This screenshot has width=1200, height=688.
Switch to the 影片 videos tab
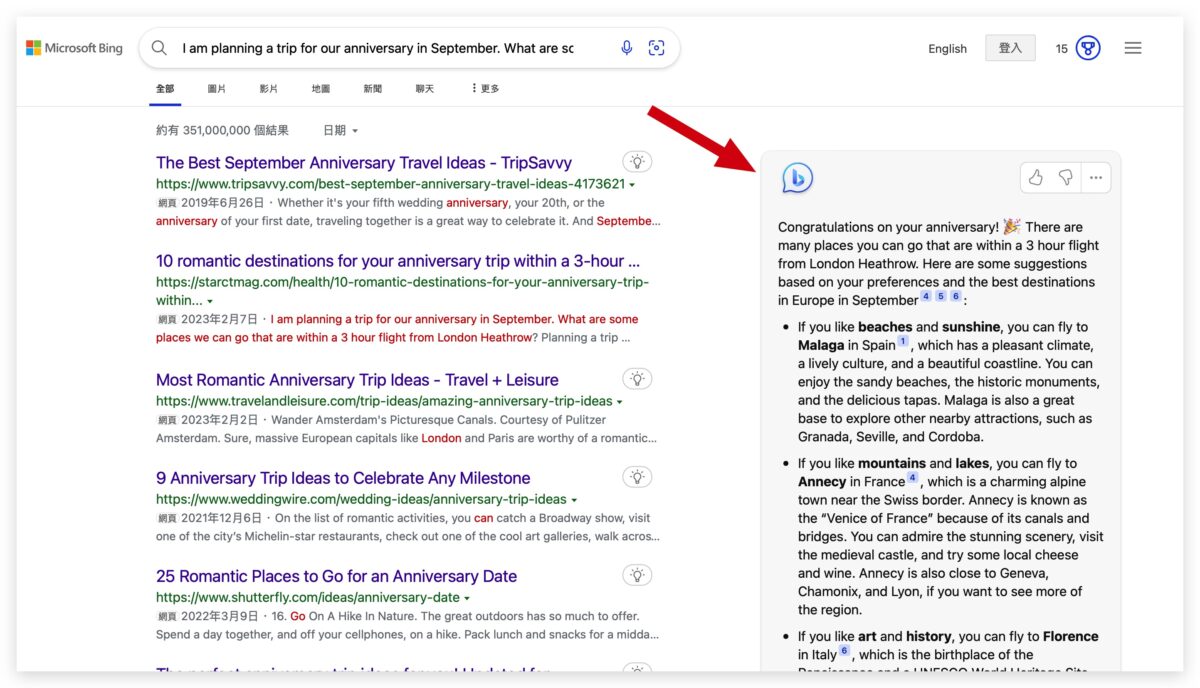pos(268,89)
